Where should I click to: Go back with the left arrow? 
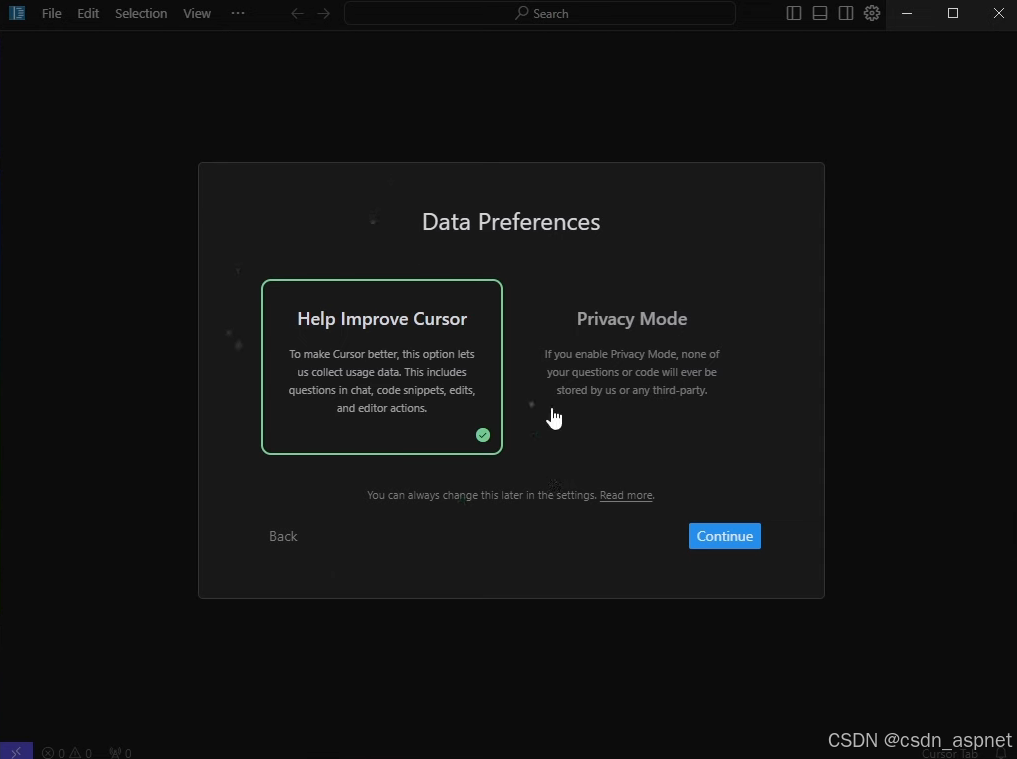297,14
